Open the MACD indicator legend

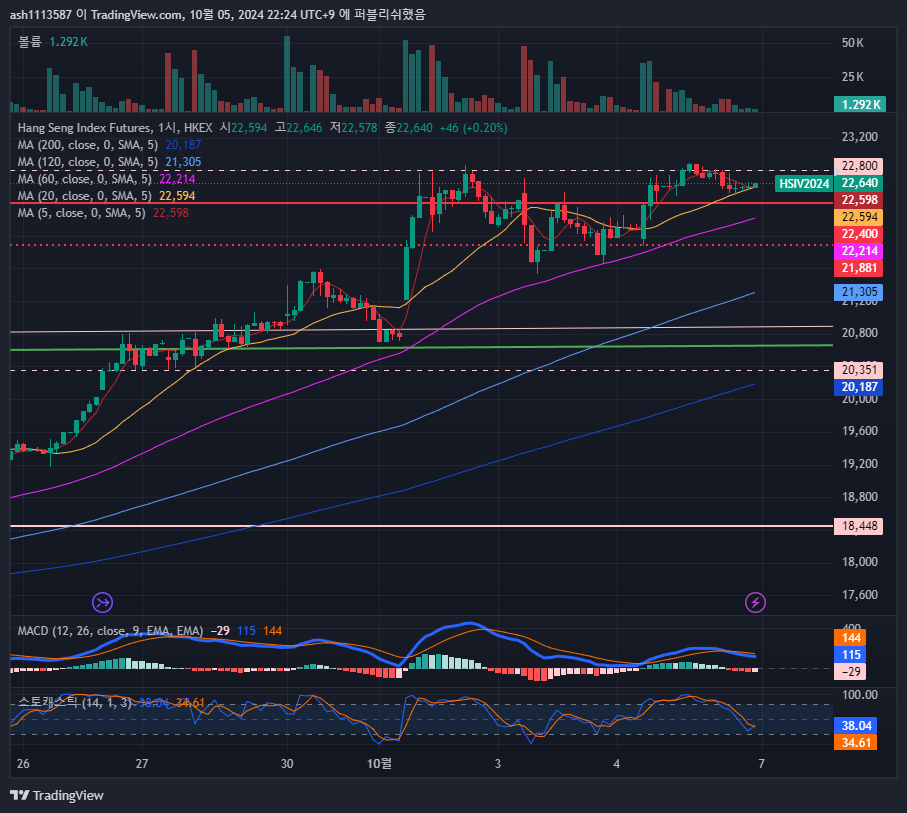[110, 631]
